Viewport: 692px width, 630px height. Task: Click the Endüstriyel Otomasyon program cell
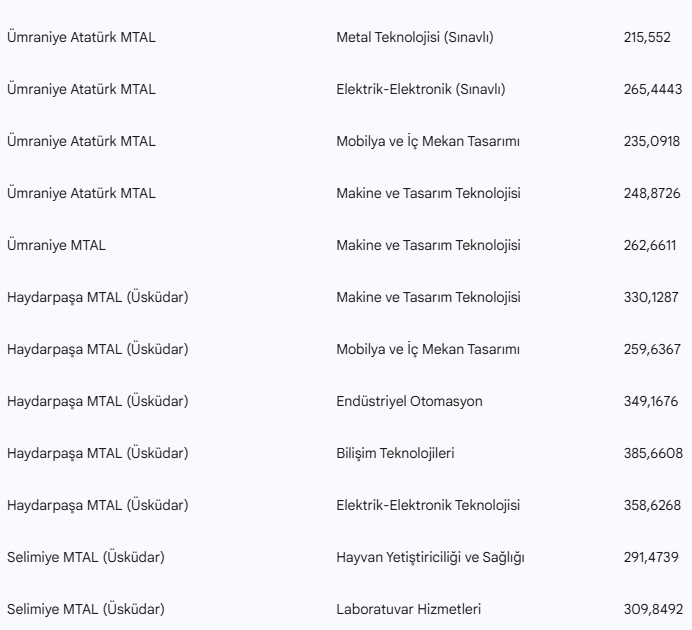pos(409,401)
